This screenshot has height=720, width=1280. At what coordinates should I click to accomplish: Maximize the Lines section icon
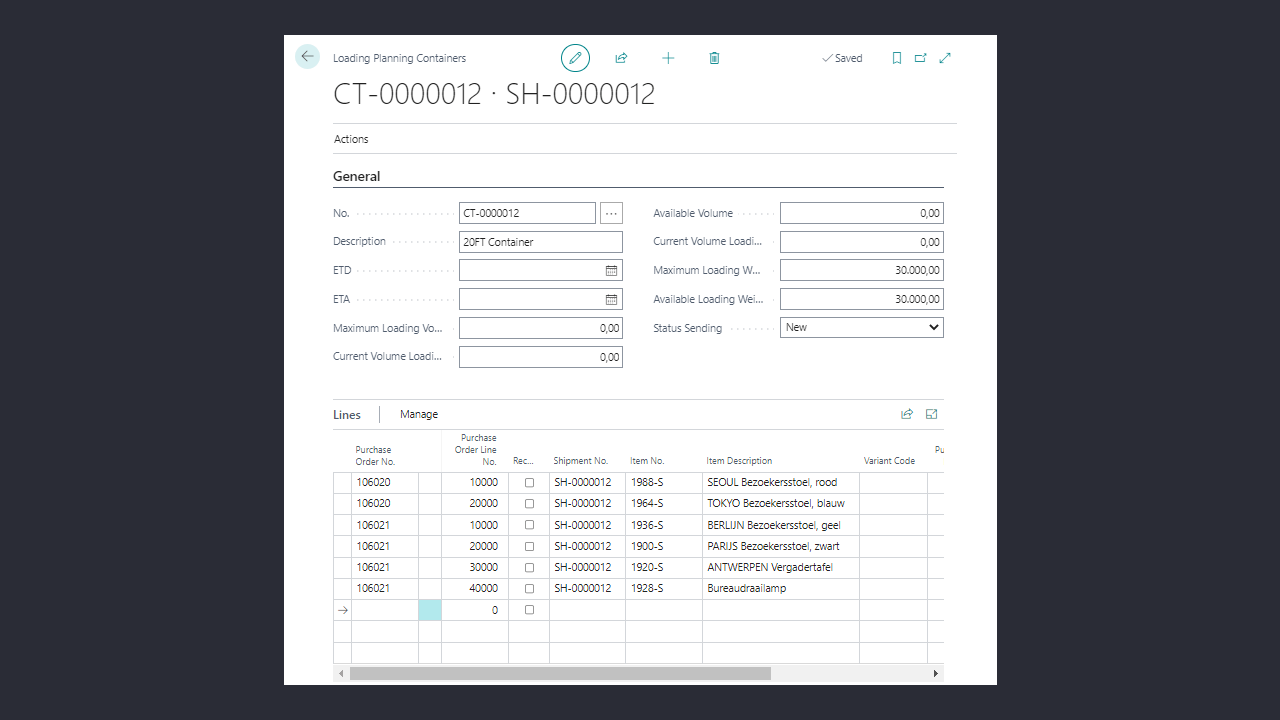[x=932, y=414]
